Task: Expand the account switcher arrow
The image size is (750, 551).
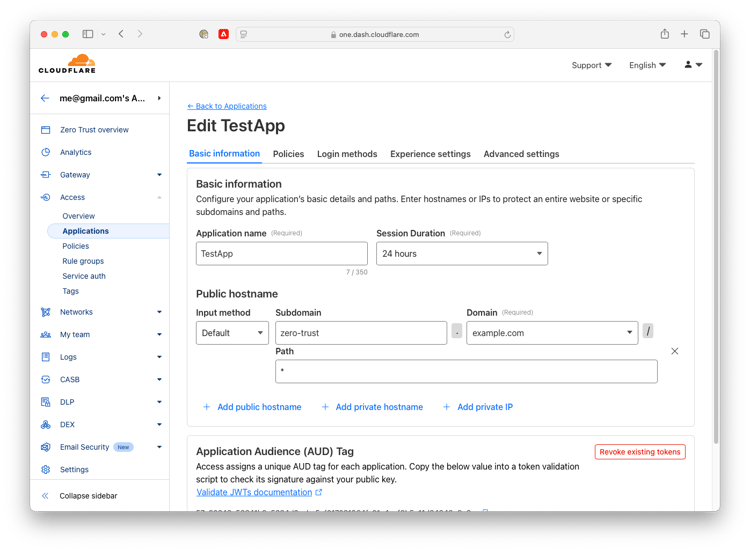Action: tap(159, 98)
